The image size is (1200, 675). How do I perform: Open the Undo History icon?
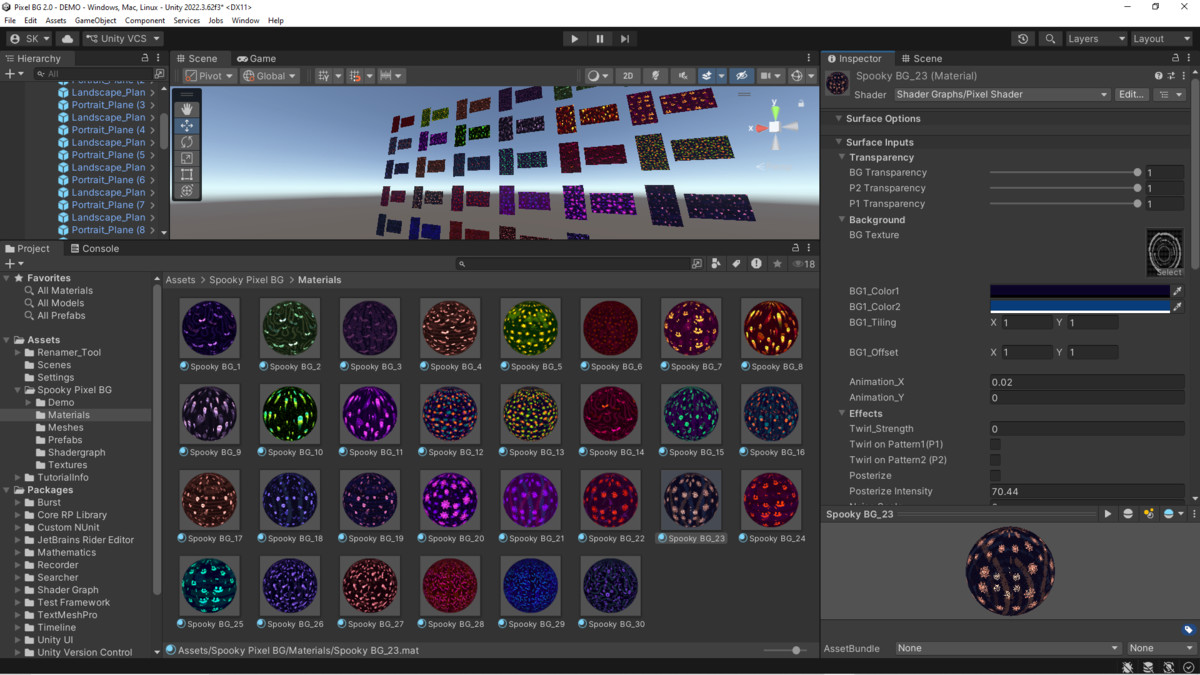1023,39
